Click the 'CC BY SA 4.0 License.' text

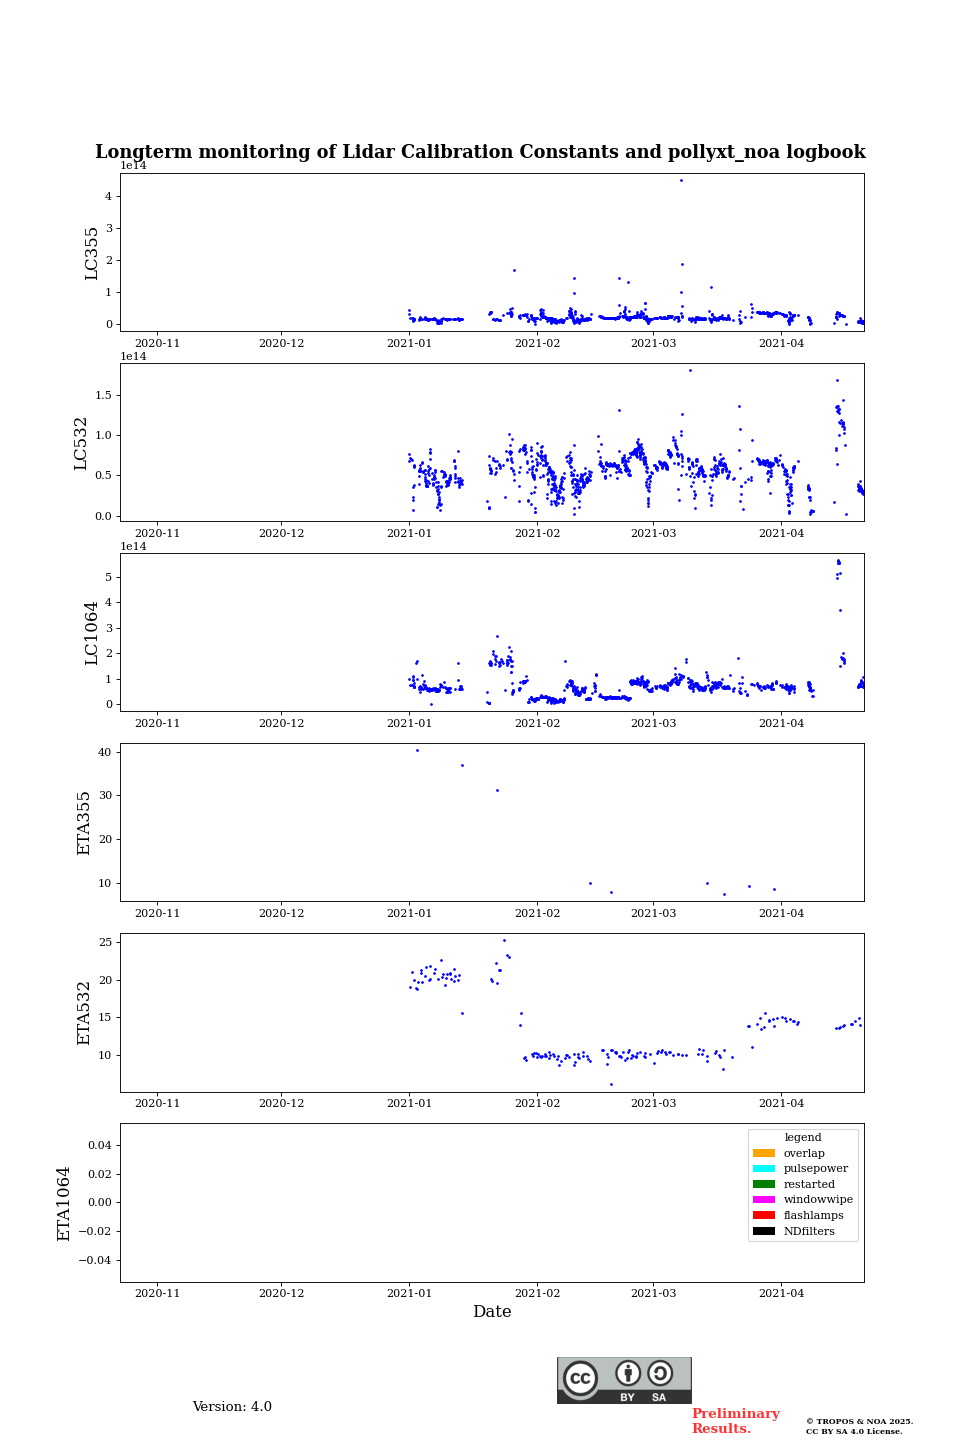(854, 1431)
